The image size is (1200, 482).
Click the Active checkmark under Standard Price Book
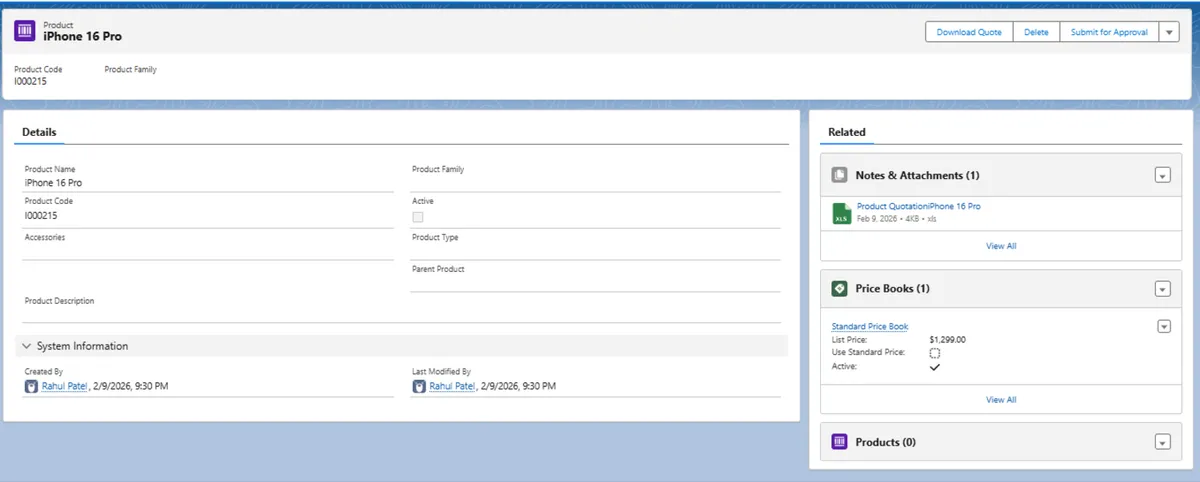935,367
